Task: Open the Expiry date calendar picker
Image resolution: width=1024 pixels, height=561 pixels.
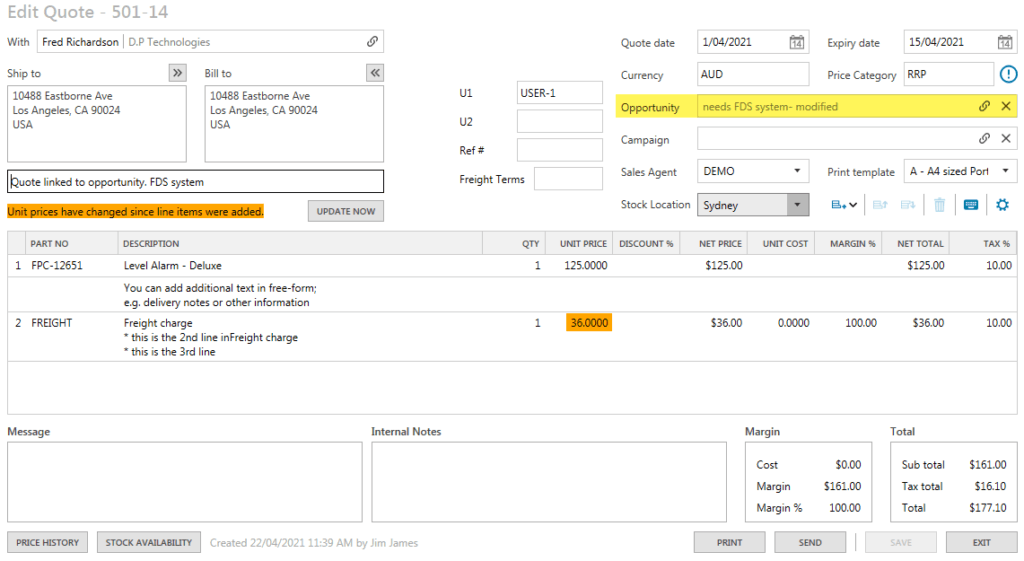Action: tap(1005, 42)
